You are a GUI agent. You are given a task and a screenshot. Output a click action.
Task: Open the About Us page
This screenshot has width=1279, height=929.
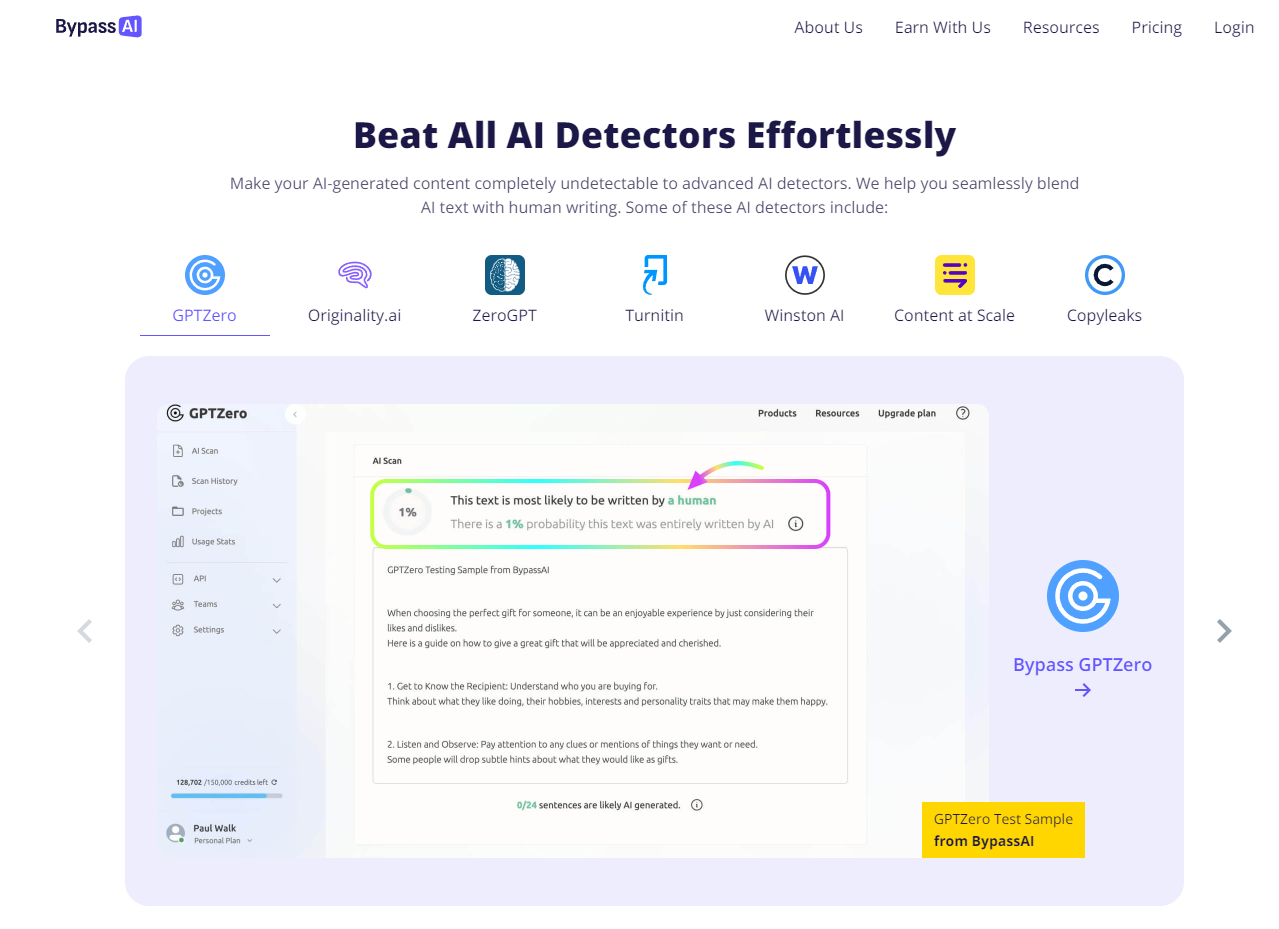[828, 27]
